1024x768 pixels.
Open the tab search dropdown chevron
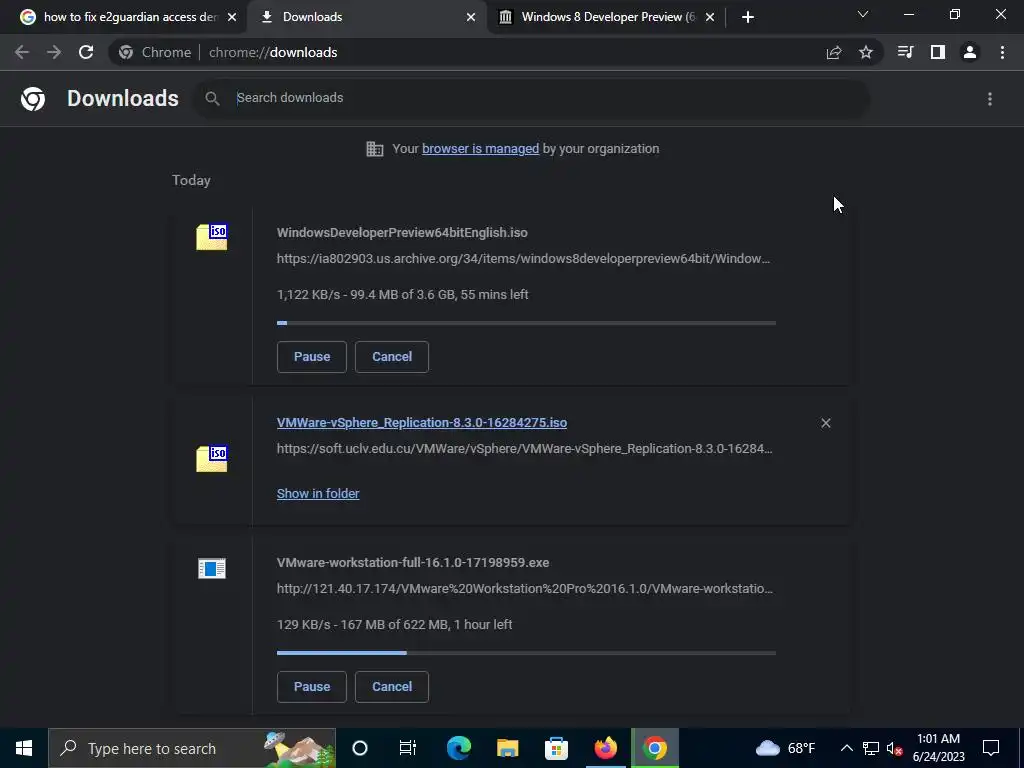tap(863, 14)
